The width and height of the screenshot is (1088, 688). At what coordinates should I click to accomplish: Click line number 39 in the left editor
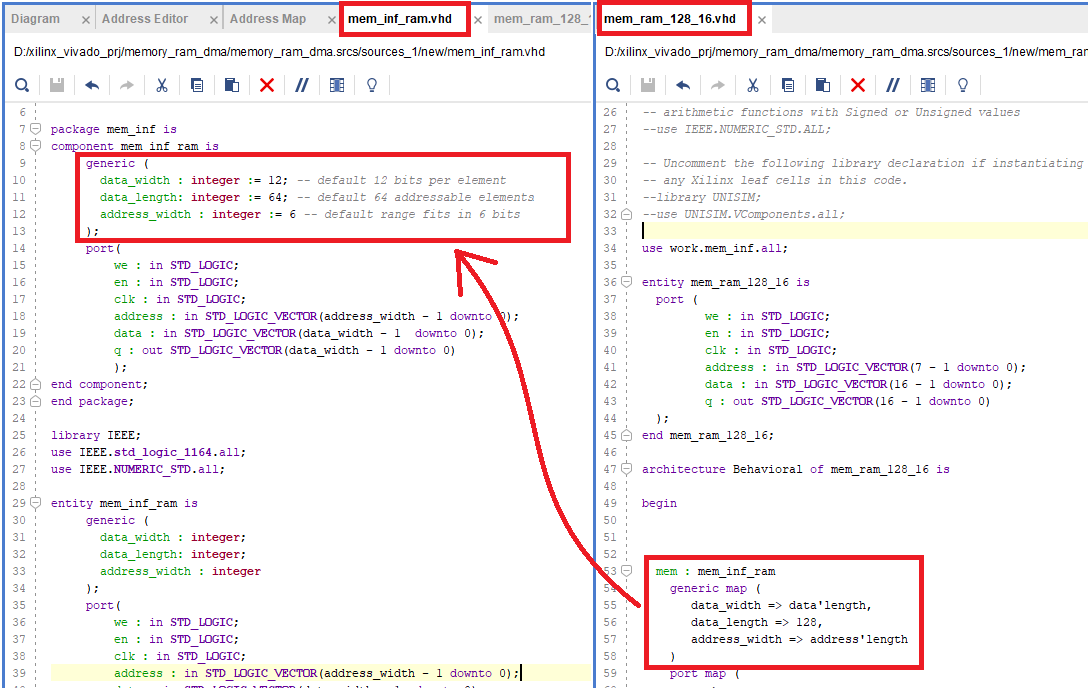click(20, 672)
